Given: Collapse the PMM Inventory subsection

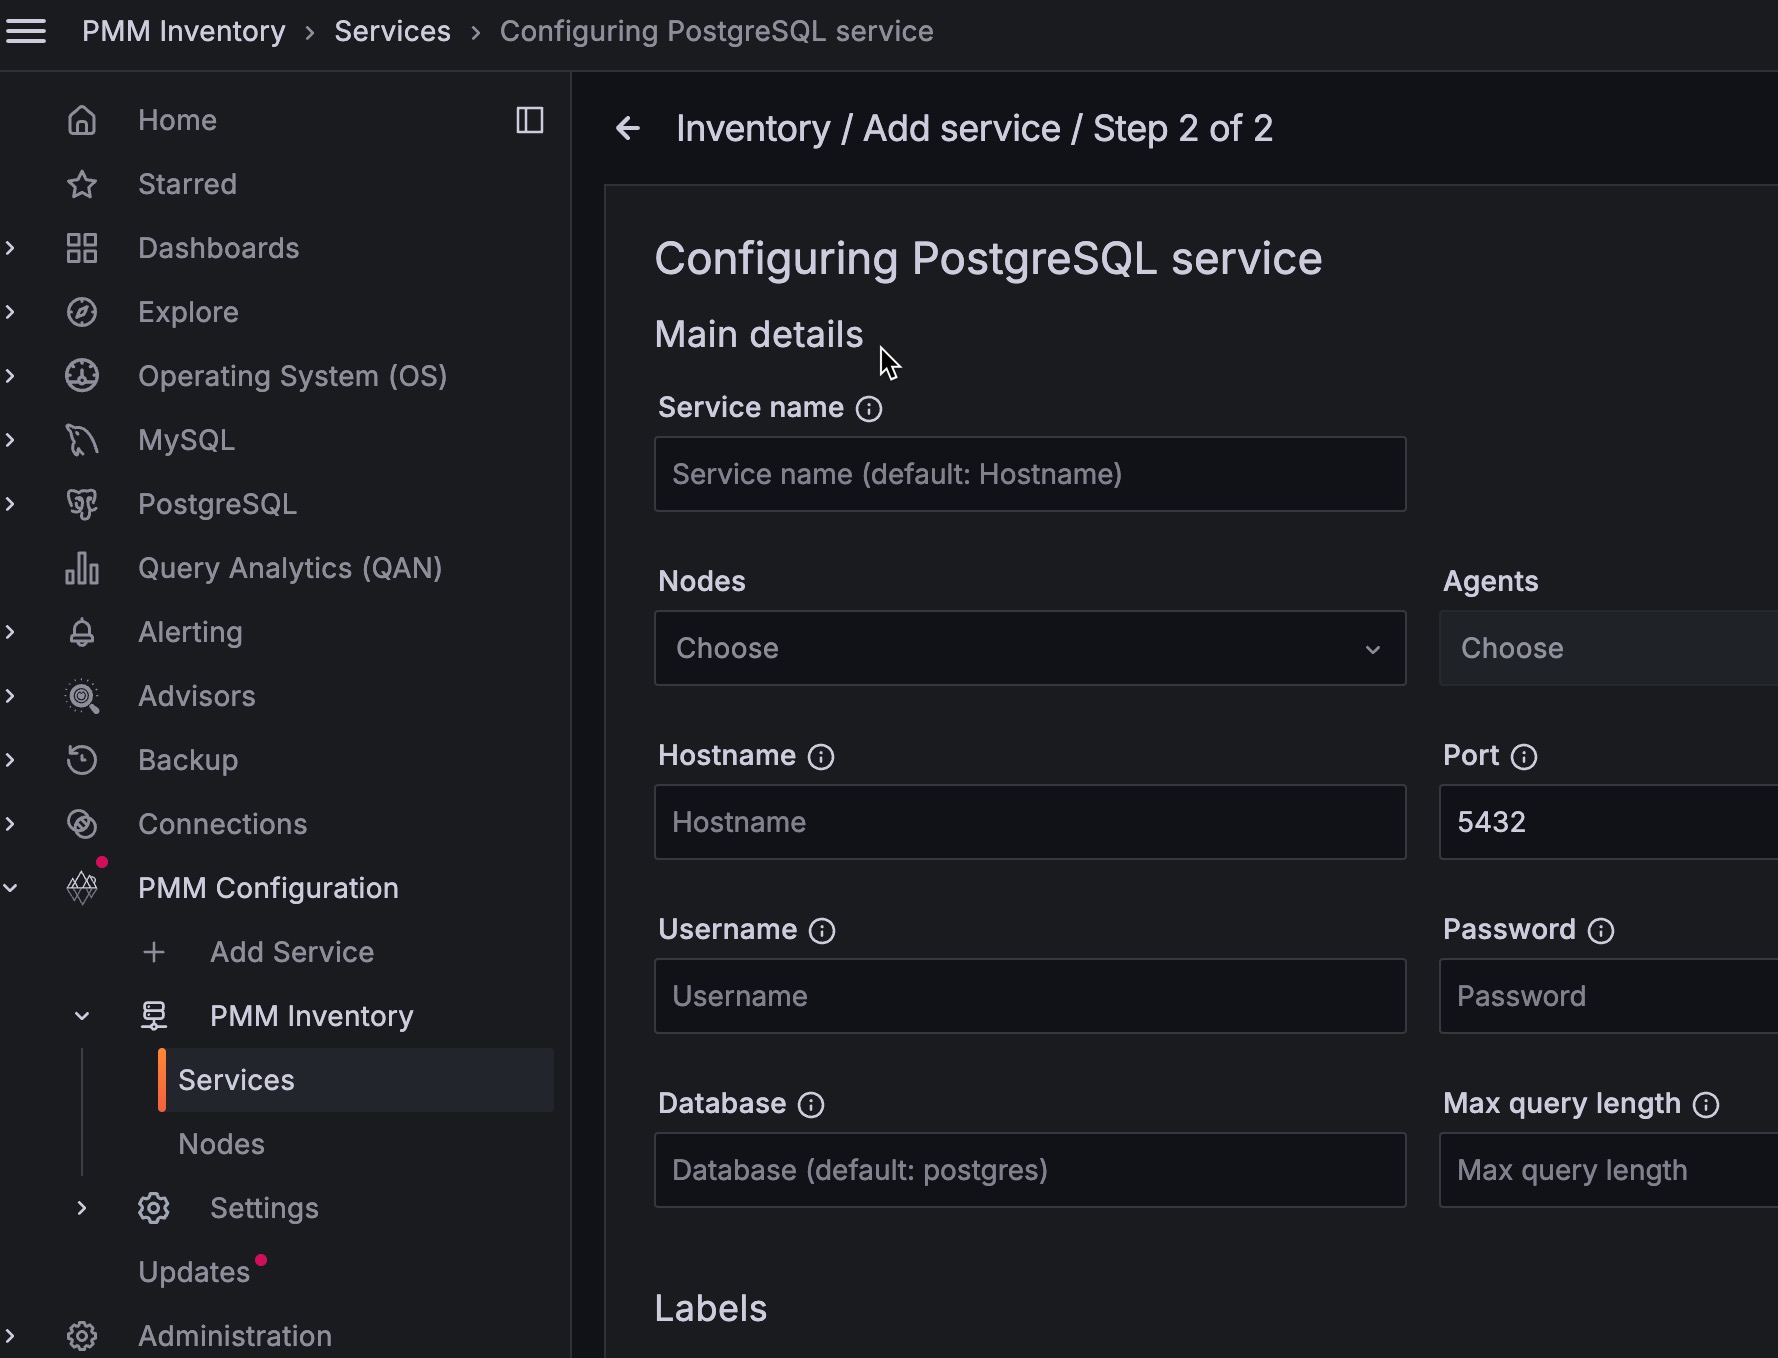Looking at the screenshot, I should tap(82, 1016).
